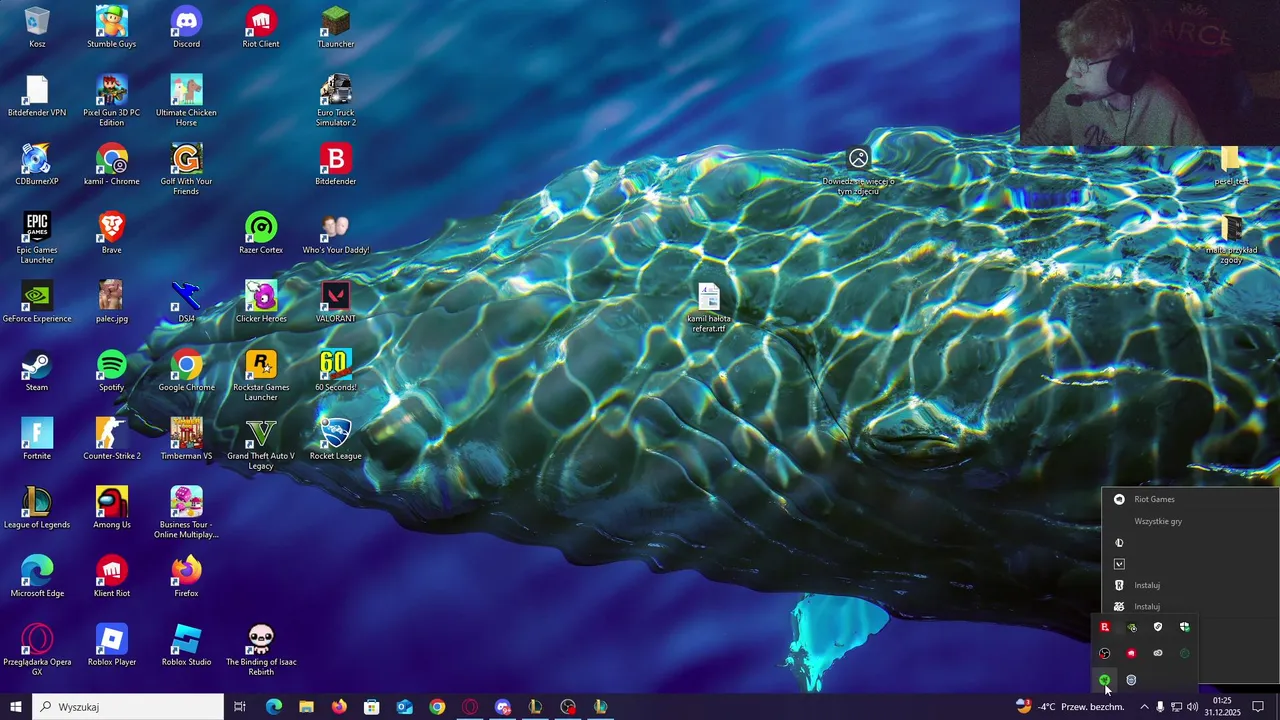Select the Klient Riot desktop icon
Viewport: 1280px width, 720px height.
111,577
